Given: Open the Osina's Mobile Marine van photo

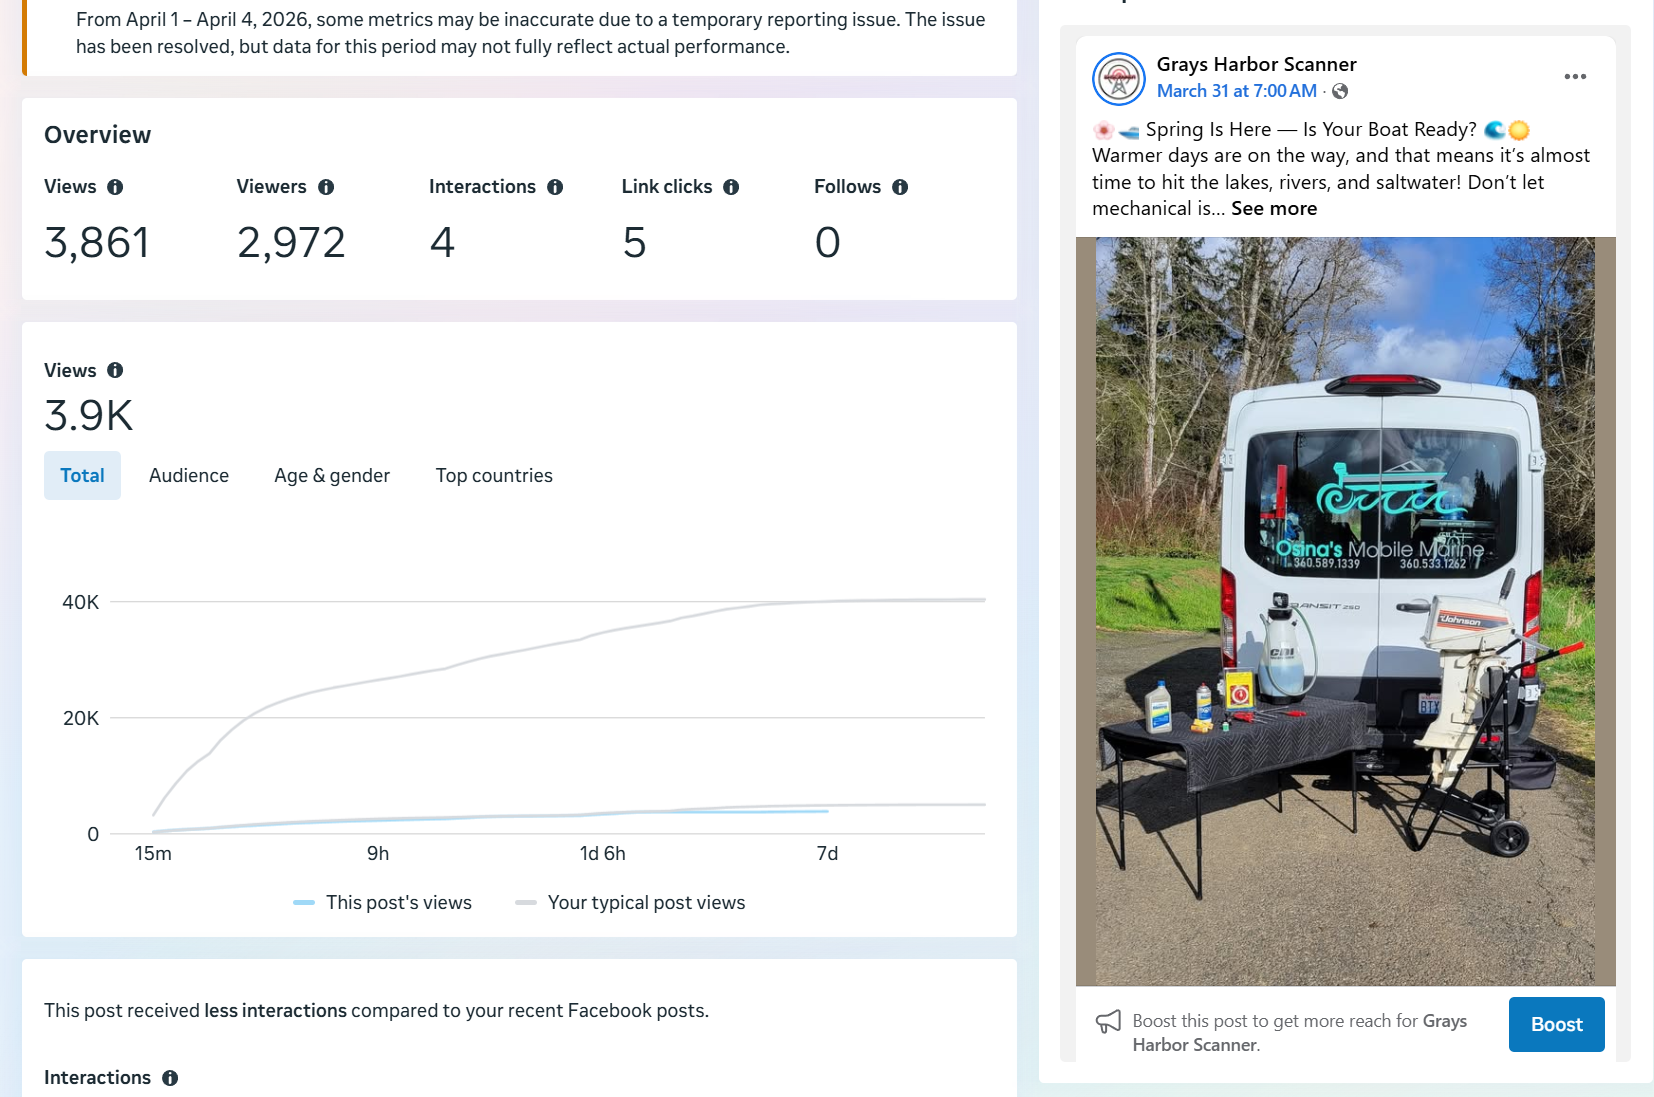Looking at the screenshot, I should [1345, 610].
